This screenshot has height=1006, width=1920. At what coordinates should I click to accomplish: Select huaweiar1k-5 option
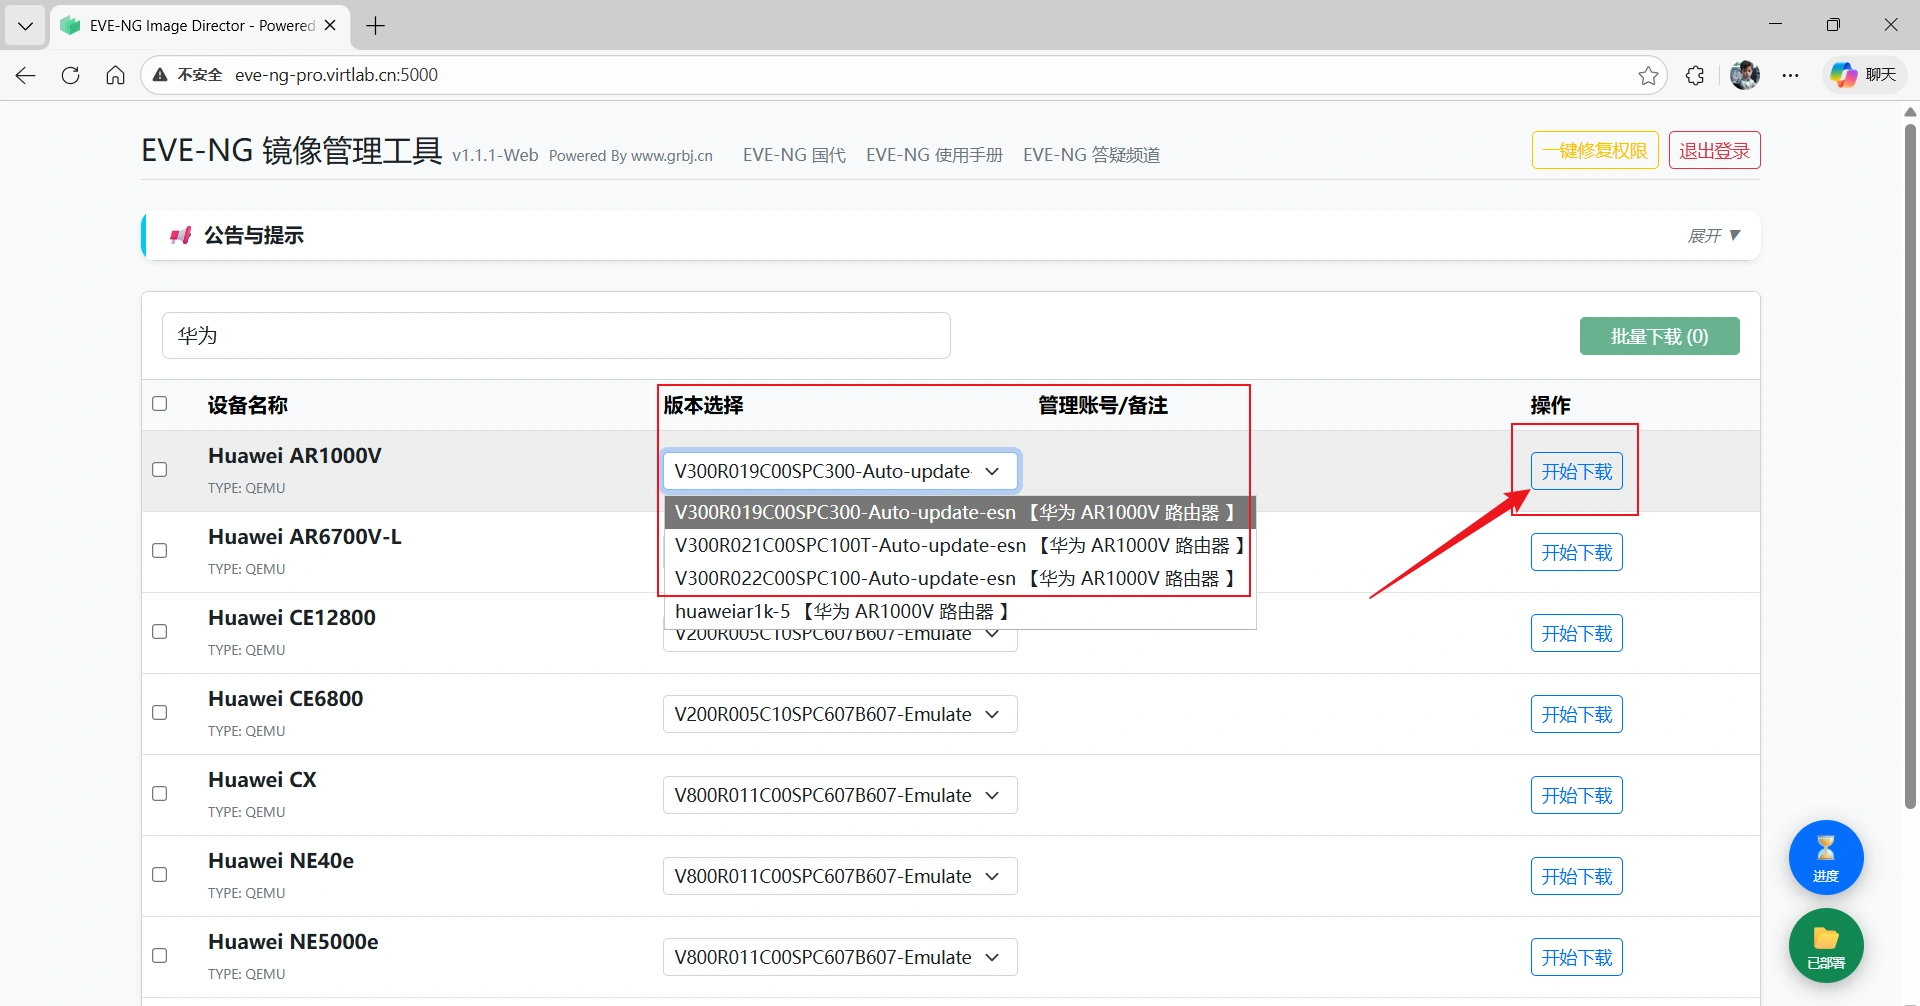coord(960,611)
